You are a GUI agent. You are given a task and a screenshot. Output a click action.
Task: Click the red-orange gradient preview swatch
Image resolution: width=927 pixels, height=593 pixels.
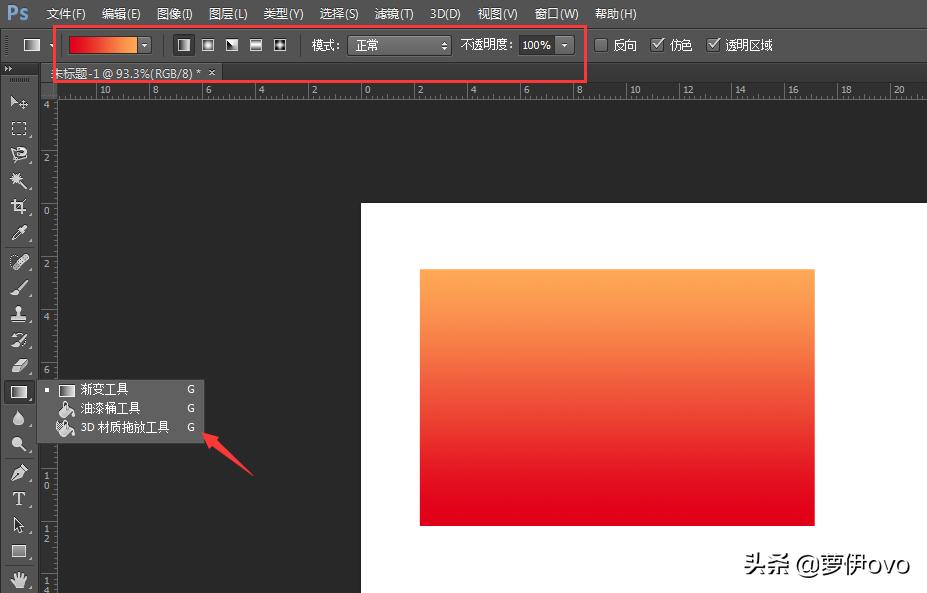pyautogui.click(x=102, y=46)
